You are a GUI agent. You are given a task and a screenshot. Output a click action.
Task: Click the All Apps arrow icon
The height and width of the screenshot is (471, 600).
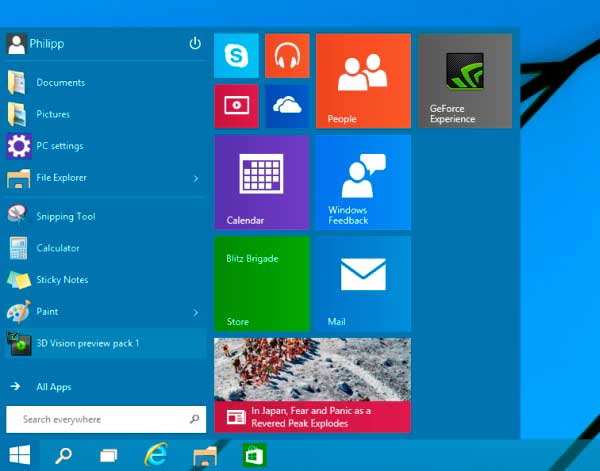[x=15, y=386]
